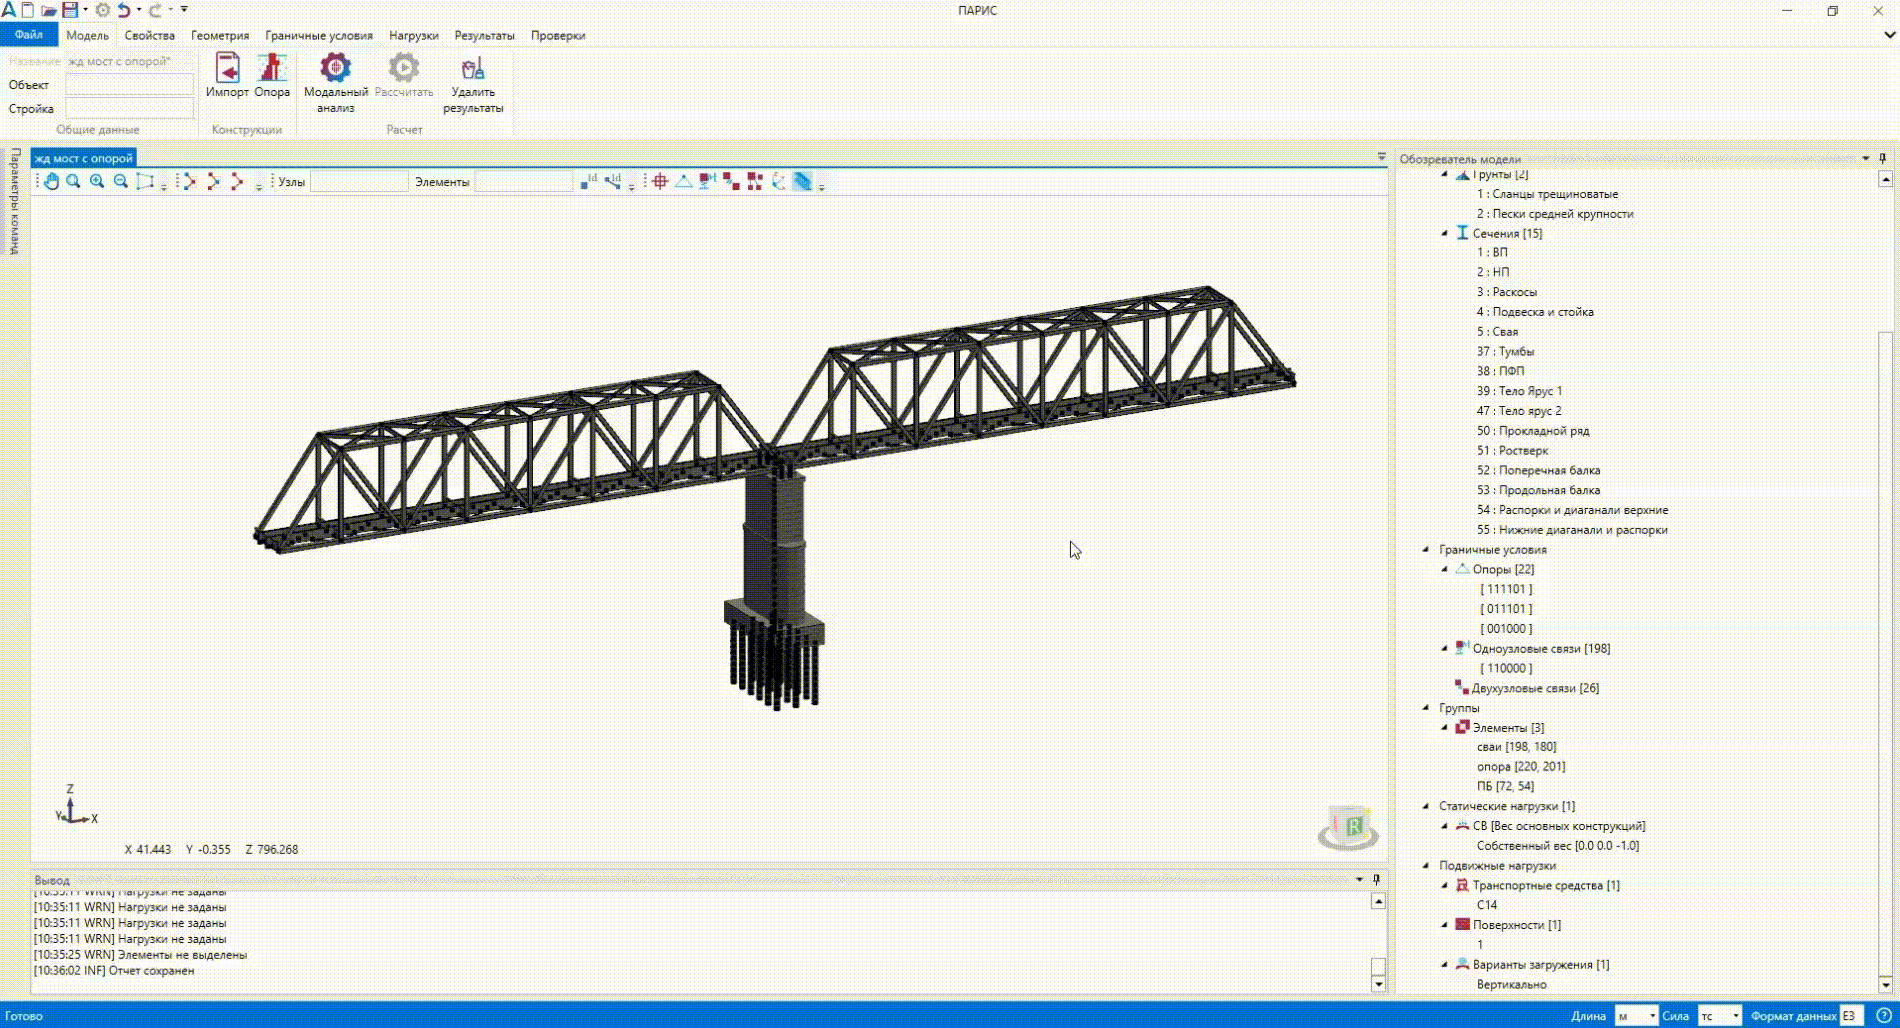1900x1028 pixels.
Task: Click the first node selection arrow icon
Action: [x=189, y=181]
